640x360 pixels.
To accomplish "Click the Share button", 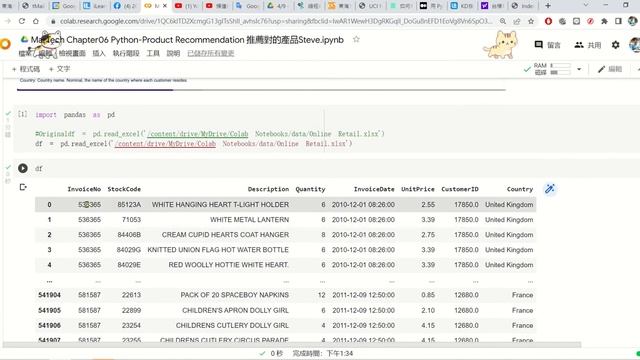I will coord(588,45).
